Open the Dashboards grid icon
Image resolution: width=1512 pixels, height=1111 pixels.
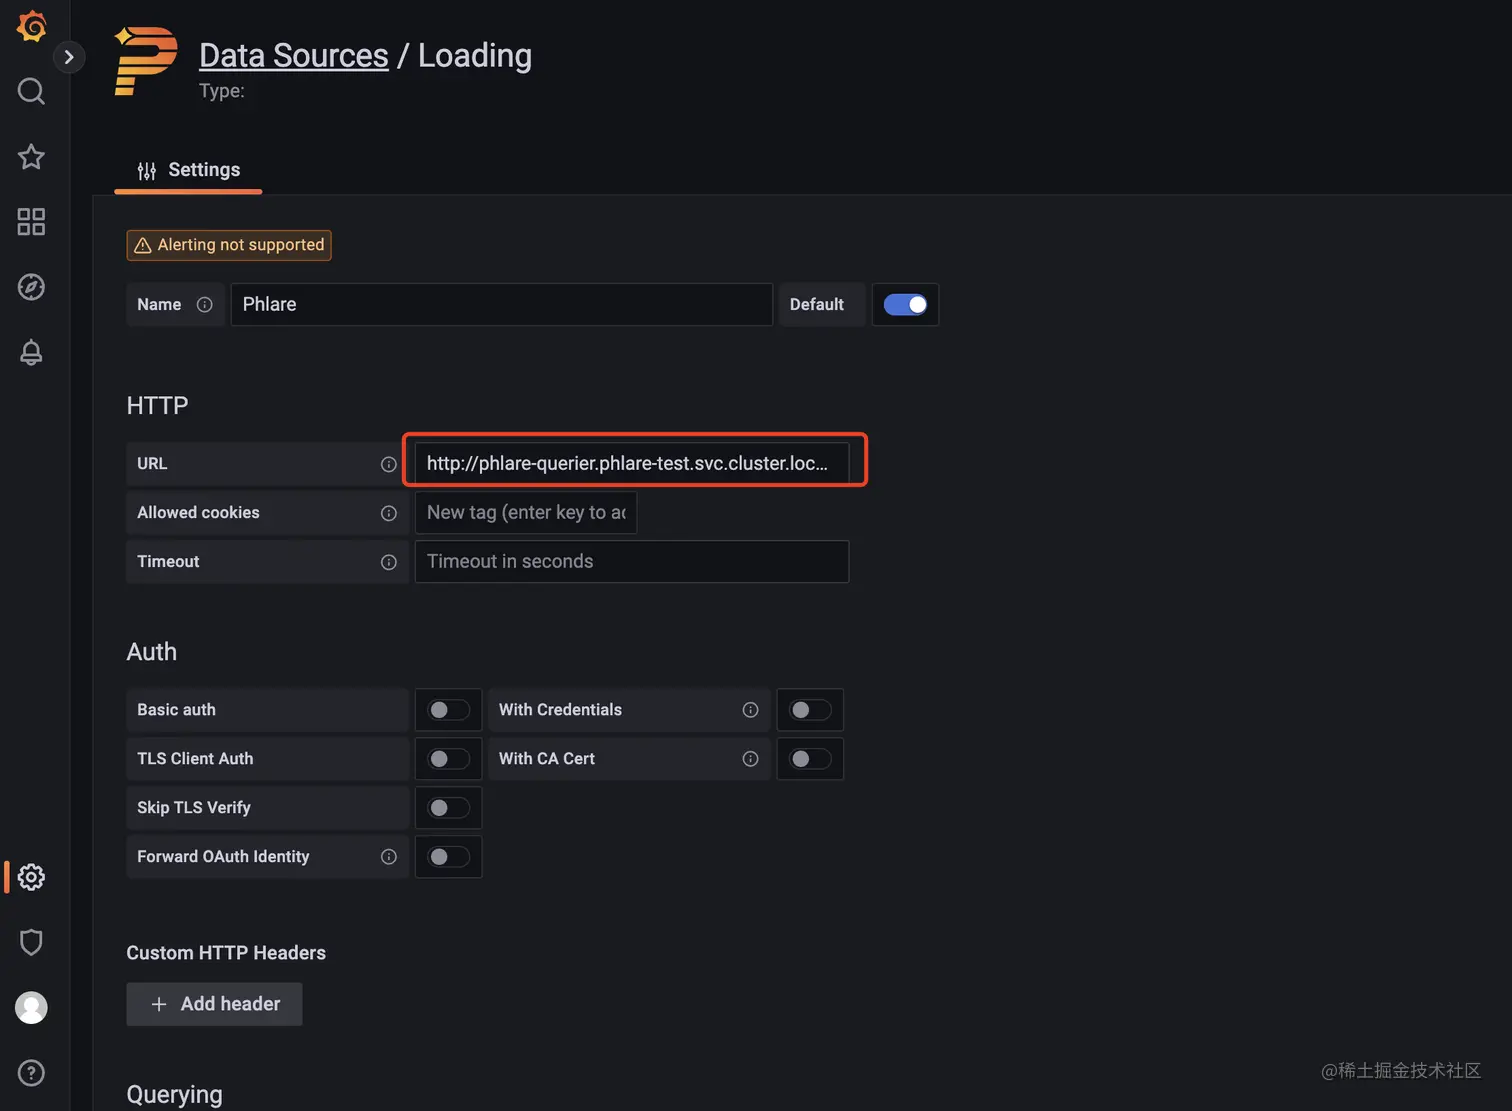click(31, 222)
